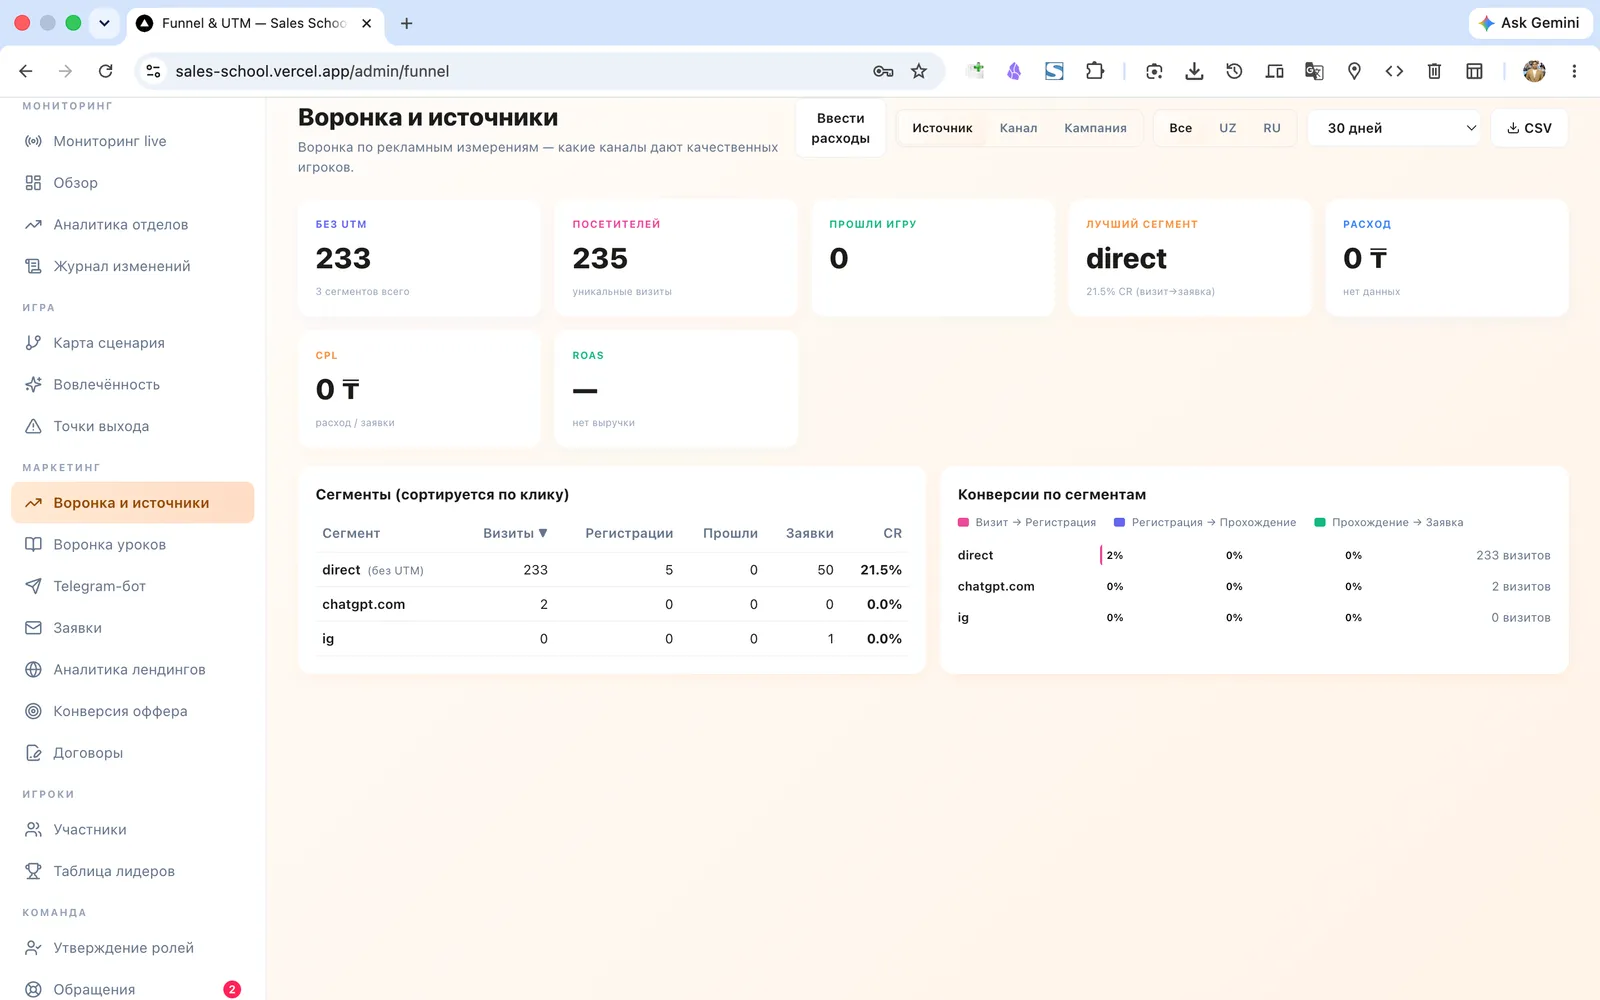Sort table by Визиты column

515,533
